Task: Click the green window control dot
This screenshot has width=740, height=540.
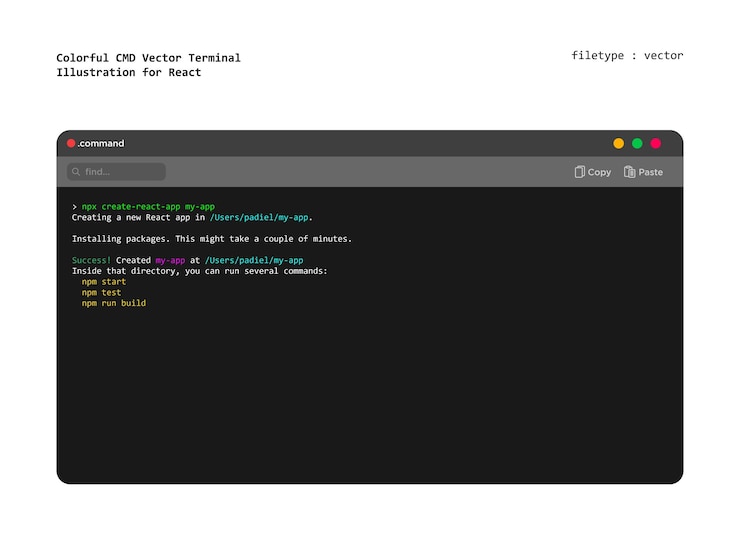Action: point(637,143)
